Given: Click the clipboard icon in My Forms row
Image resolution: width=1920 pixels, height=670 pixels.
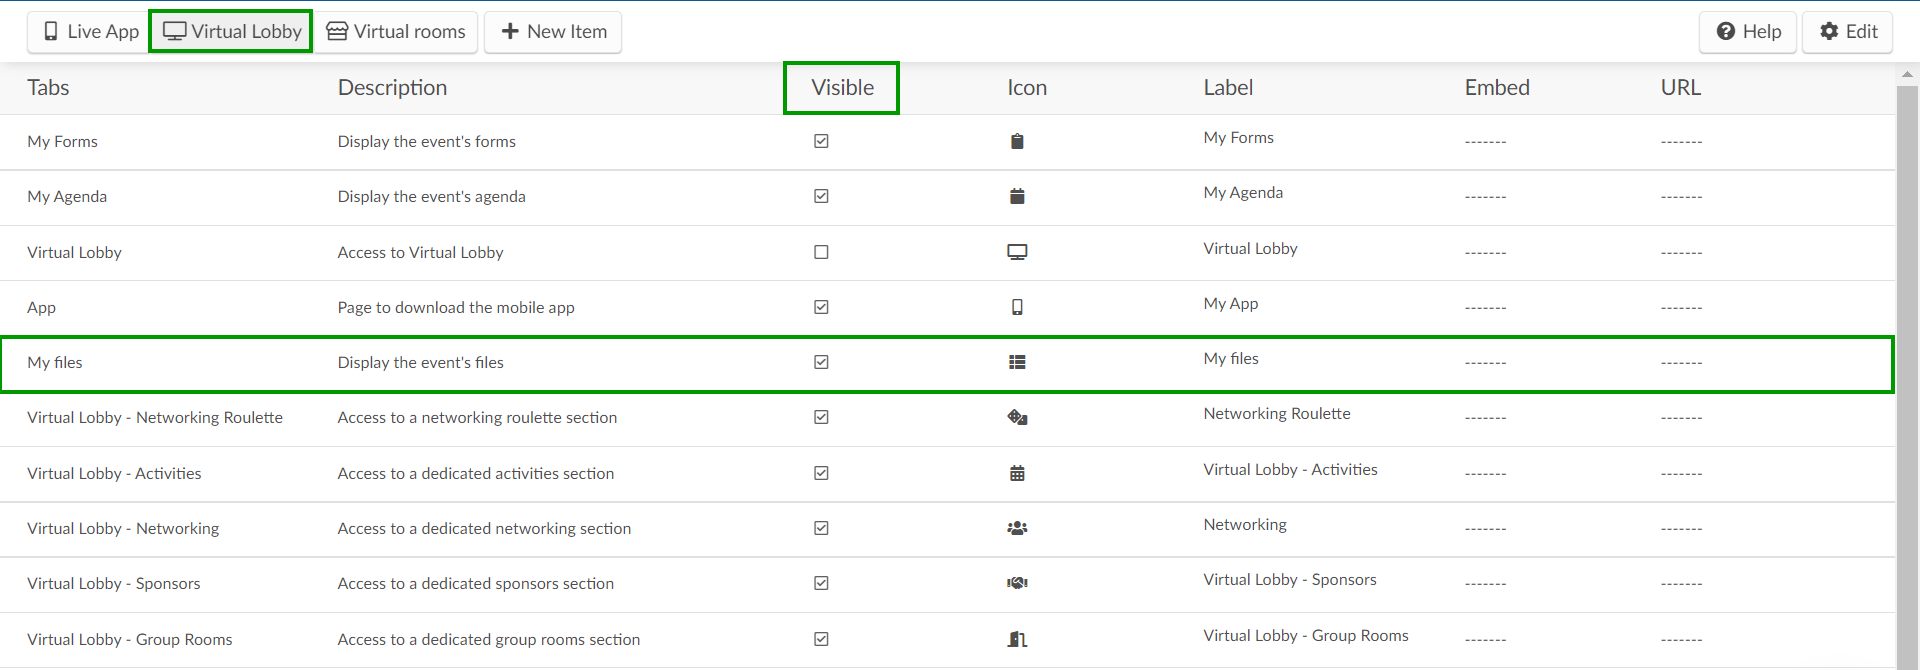Looking at the screenshot, I should (1017, 141).
